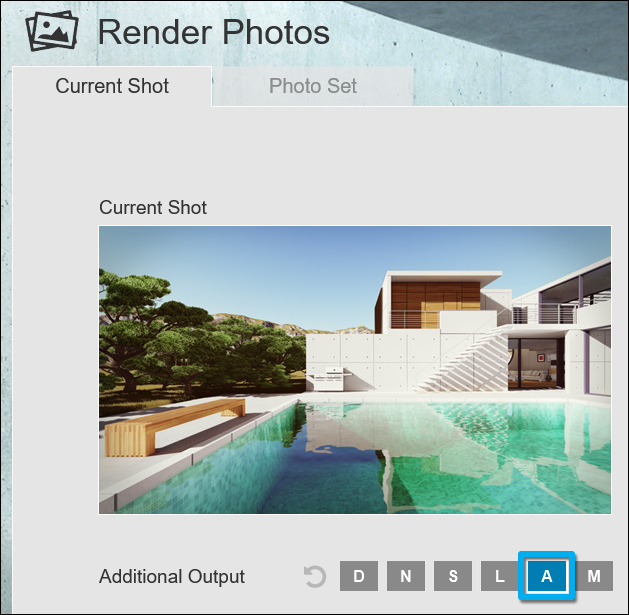Toggle the S specular map output
This screenshot has width=629, height=615.
(x=453, y=576)
